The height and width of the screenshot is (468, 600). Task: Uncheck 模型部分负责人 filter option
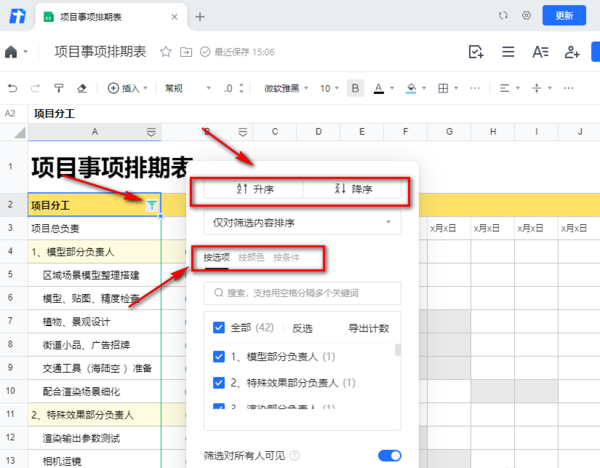click(x=219, y=356)
